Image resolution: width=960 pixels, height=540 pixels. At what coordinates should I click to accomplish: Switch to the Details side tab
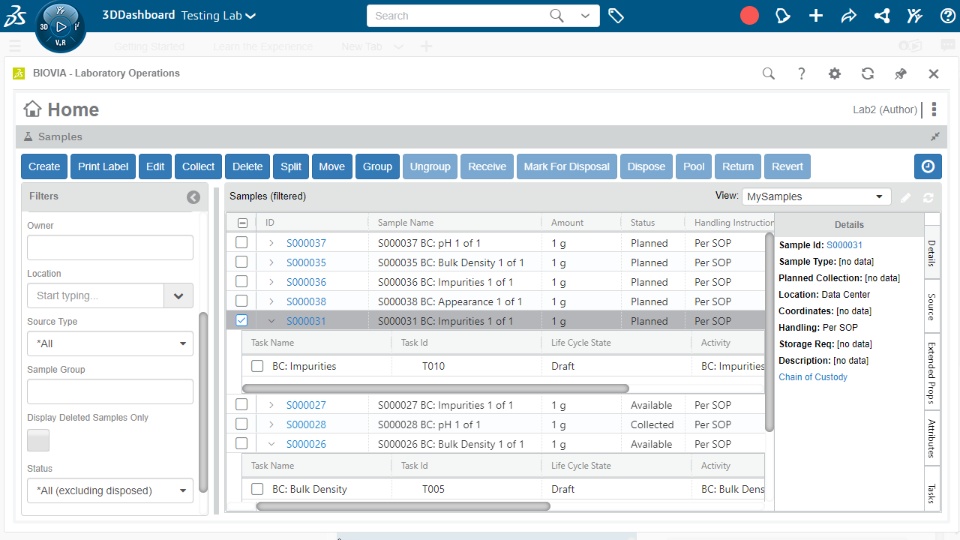[x=931, y=253]
